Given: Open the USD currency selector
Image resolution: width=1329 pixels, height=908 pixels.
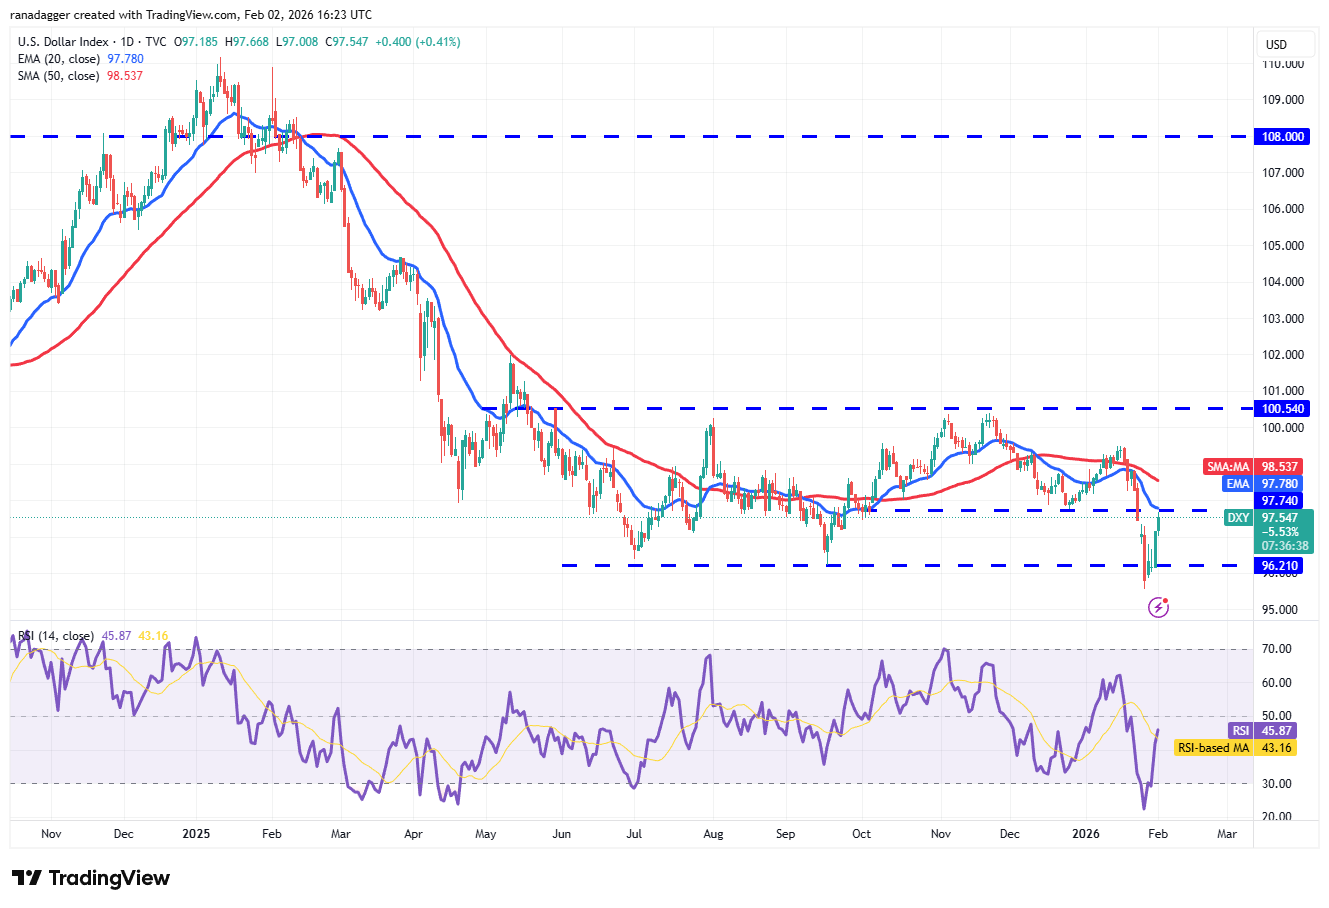Looking at the screenshot, I should [1285, 44].
